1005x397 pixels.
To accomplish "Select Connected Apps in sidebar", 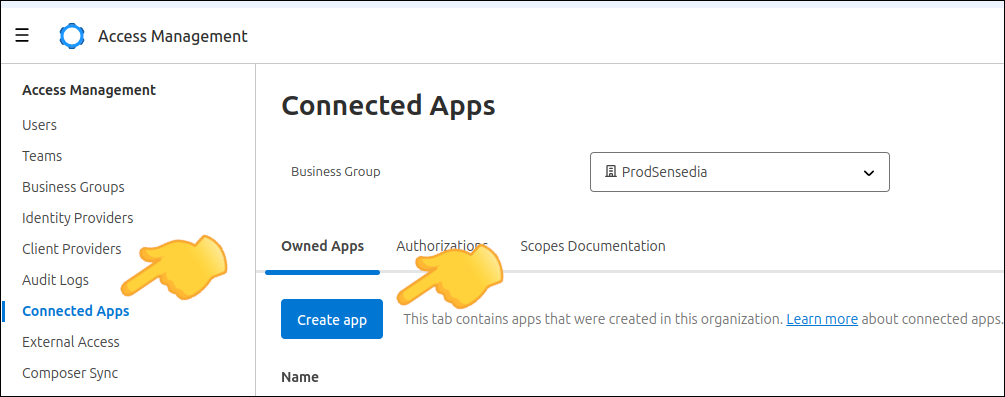I will coord(76,311).
